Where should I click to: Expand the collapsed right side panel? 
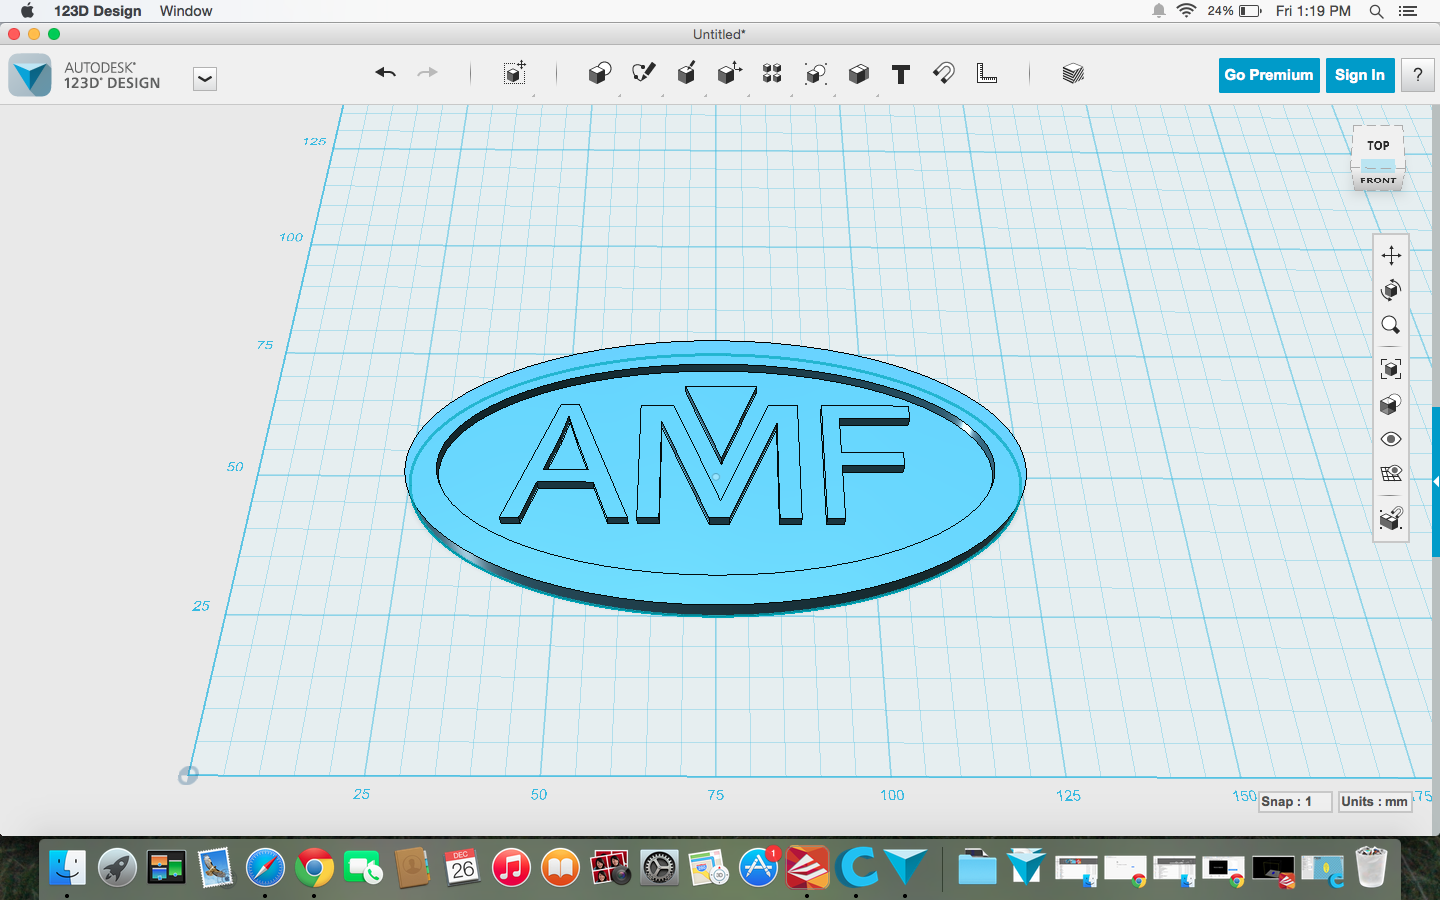pyautogui.click(x=1436, y=482)
